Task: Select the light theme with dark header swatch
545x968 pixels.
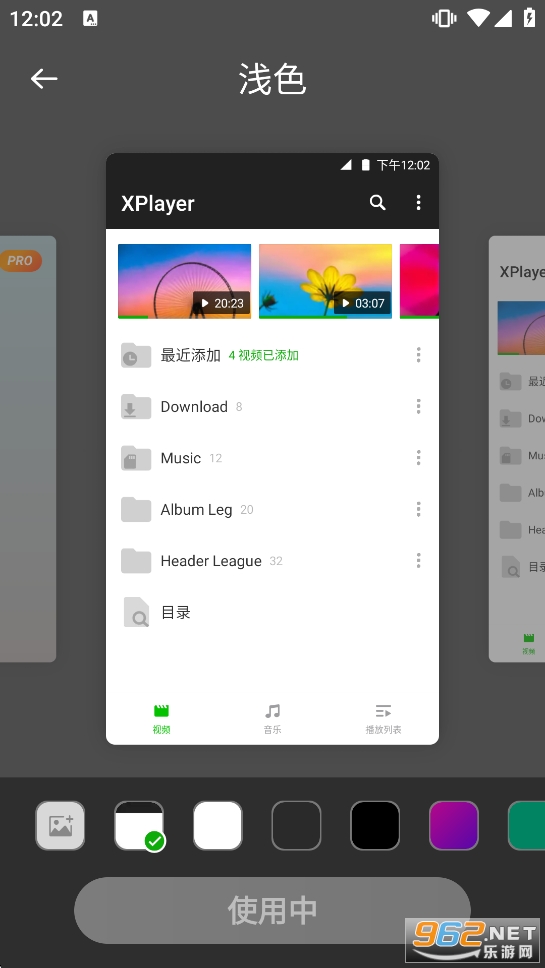Action: click(x=139, y=825)
